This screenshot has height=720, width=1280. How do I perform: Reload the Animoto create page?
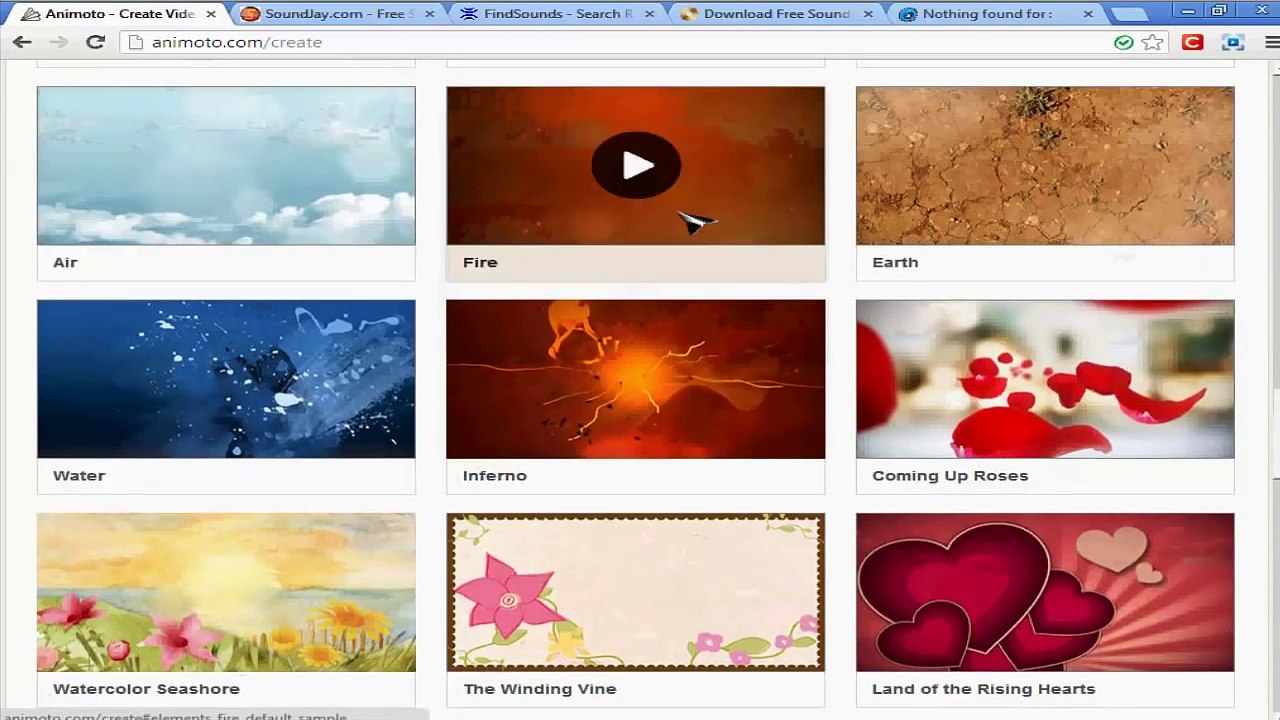pyautogui.click(x=95, y=42)
